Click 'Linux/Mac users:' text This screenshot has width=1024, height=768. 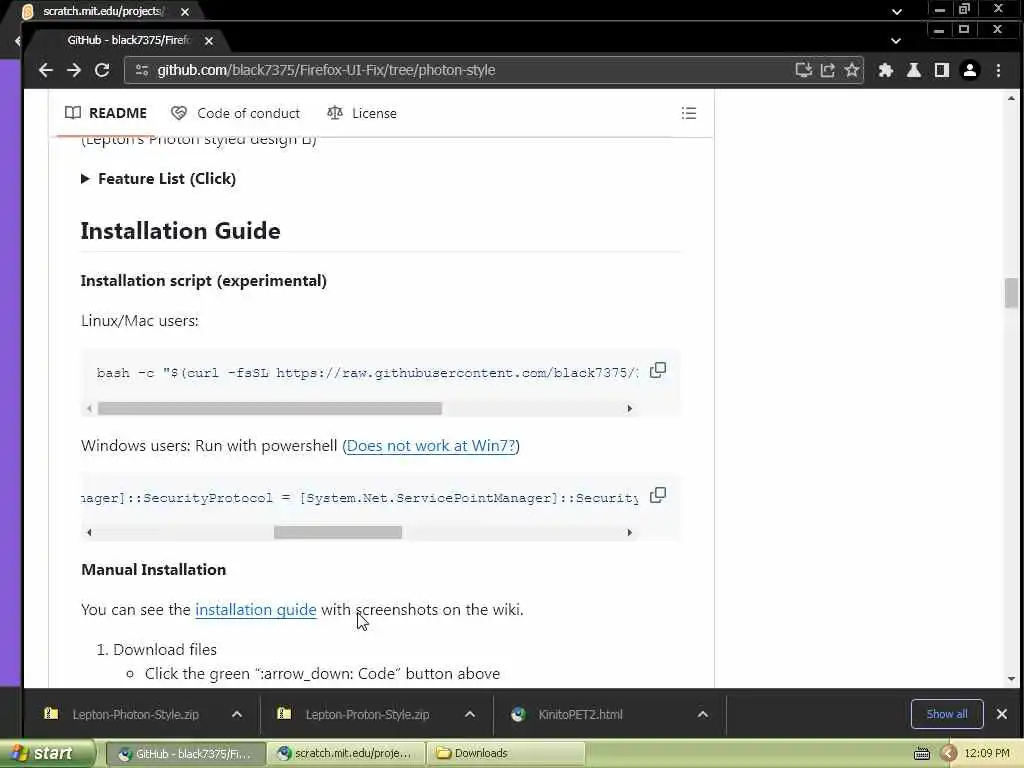click(140, 321)
